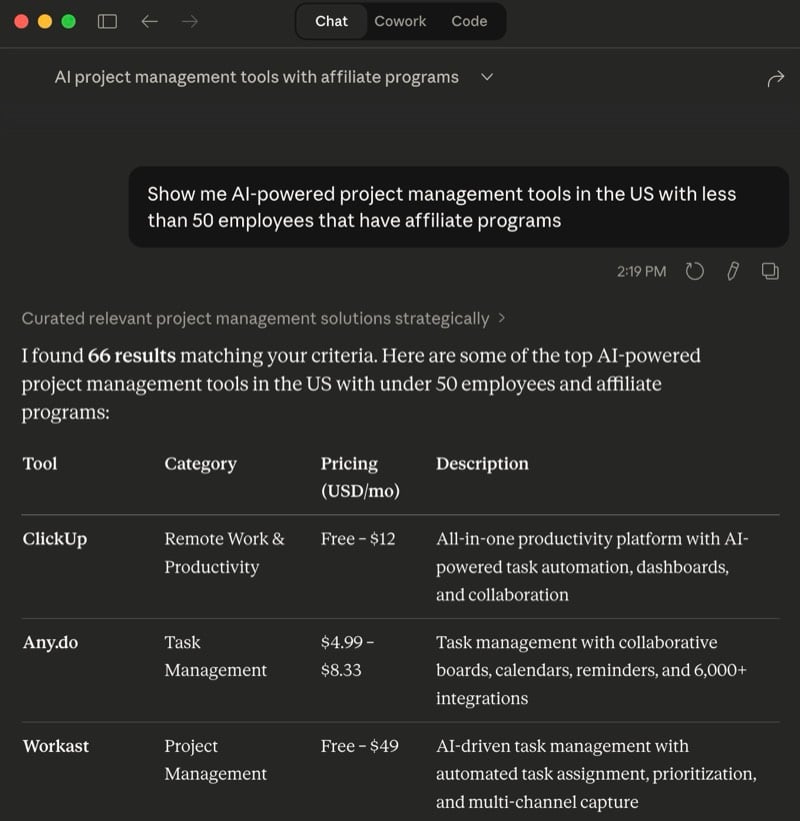
Task: Click the 2:19 PM timestamp
Action: pos(641,272)
